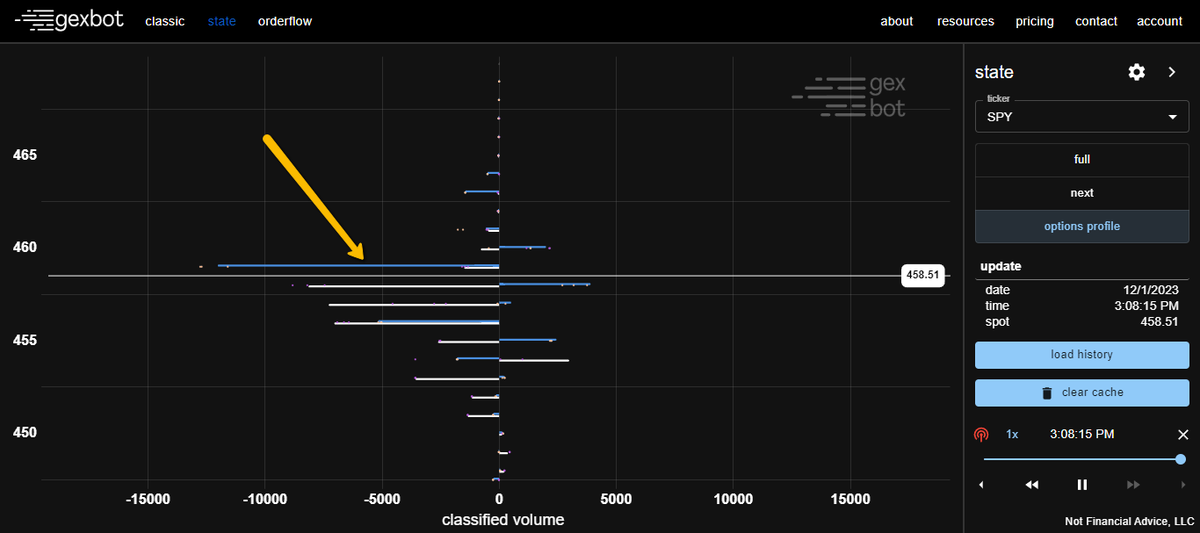The height and width of the screenshot is (533, 1200).
Task: Click the Not Financial Advice, LLC text
Action: tap(1130, 521)
